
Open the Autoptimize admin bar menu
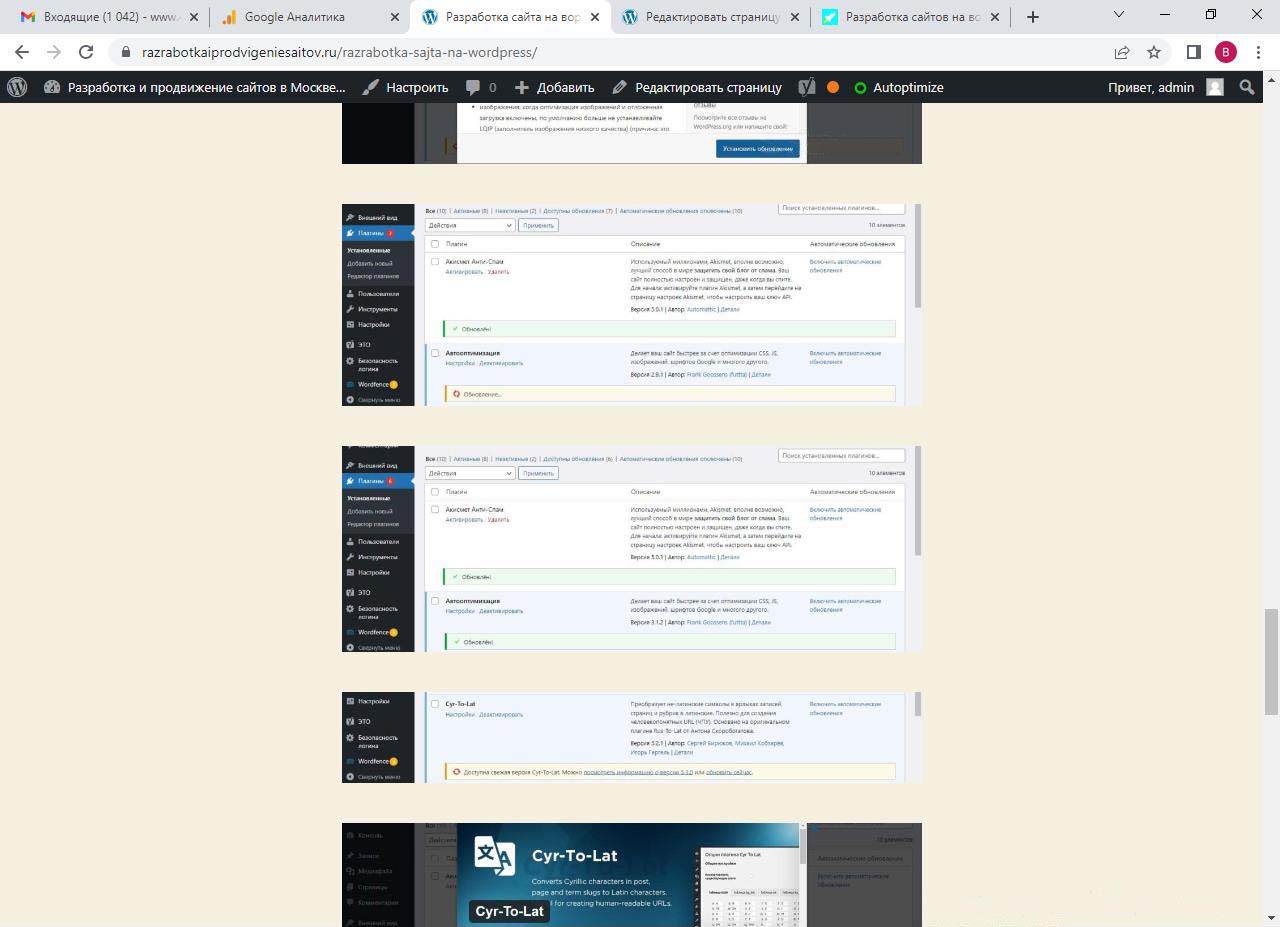click(898, 87)
